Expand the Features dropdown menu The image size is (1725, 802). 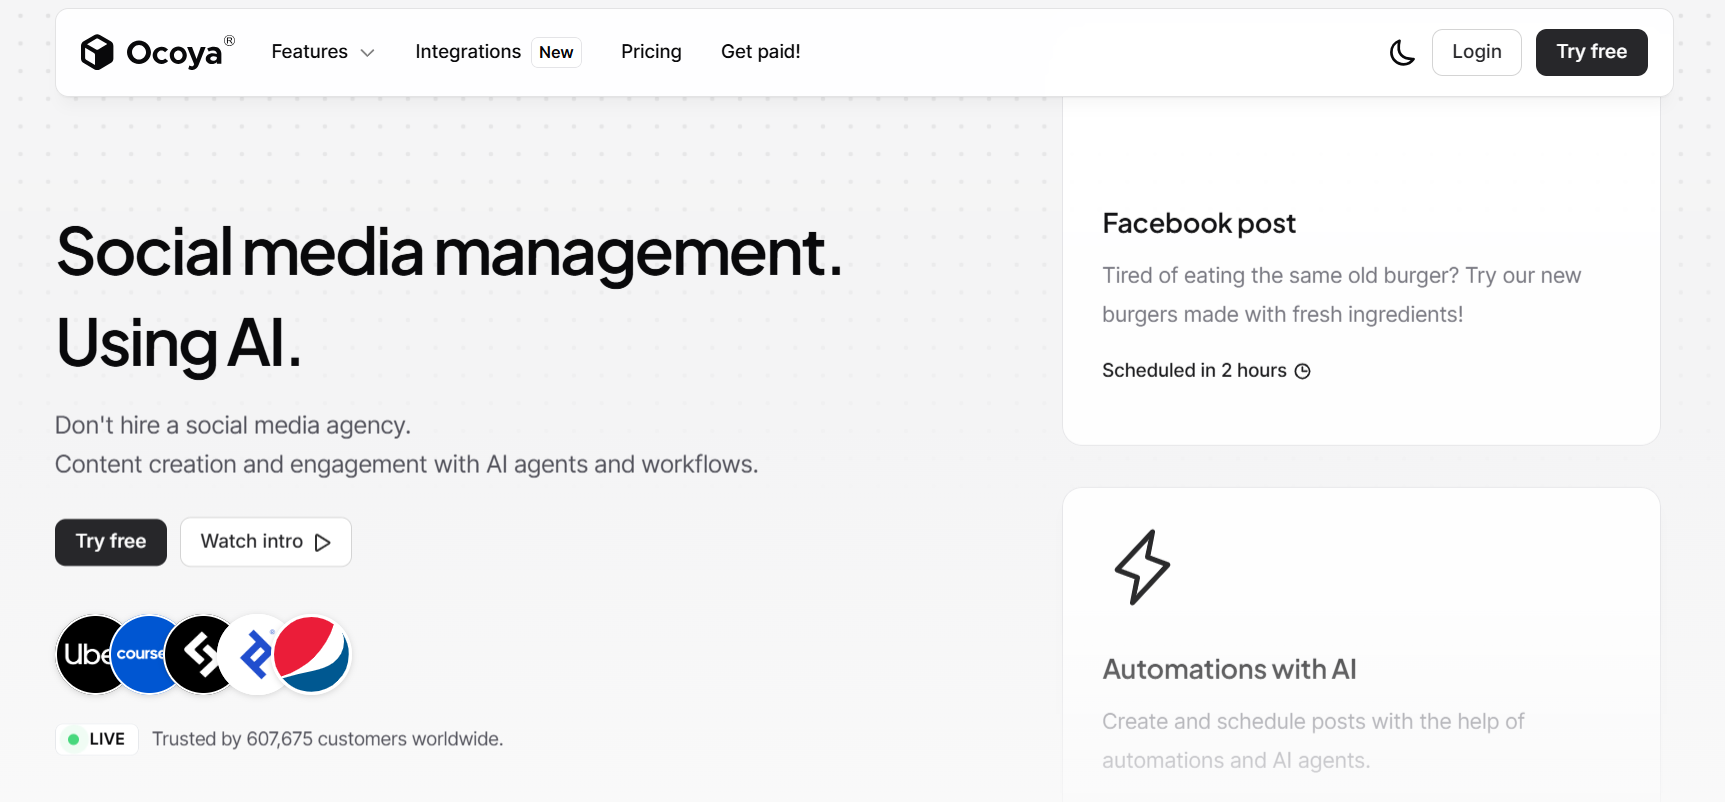tap(322, 52)
